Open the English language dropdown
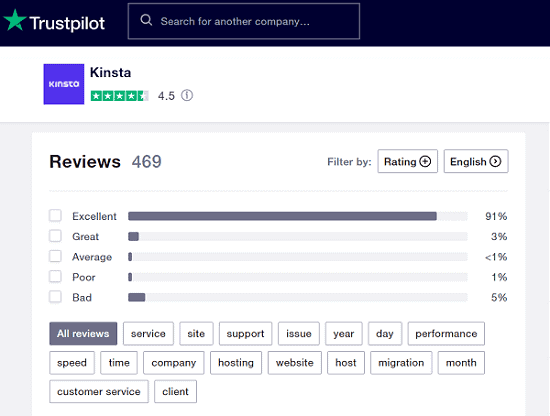550x416 pixels. (x=476, y=161)
